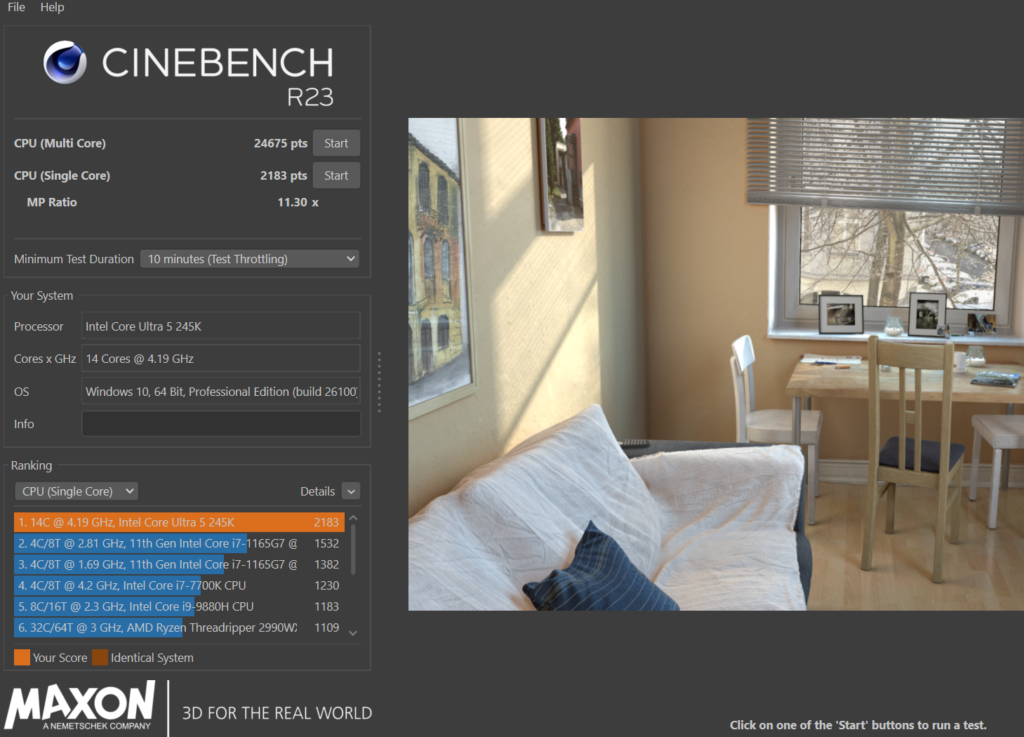The width and height of the screenshot is (1024, 737).
Task: Expand the Details dropdown in Ranking panel
Action: [x=349, y=491]
